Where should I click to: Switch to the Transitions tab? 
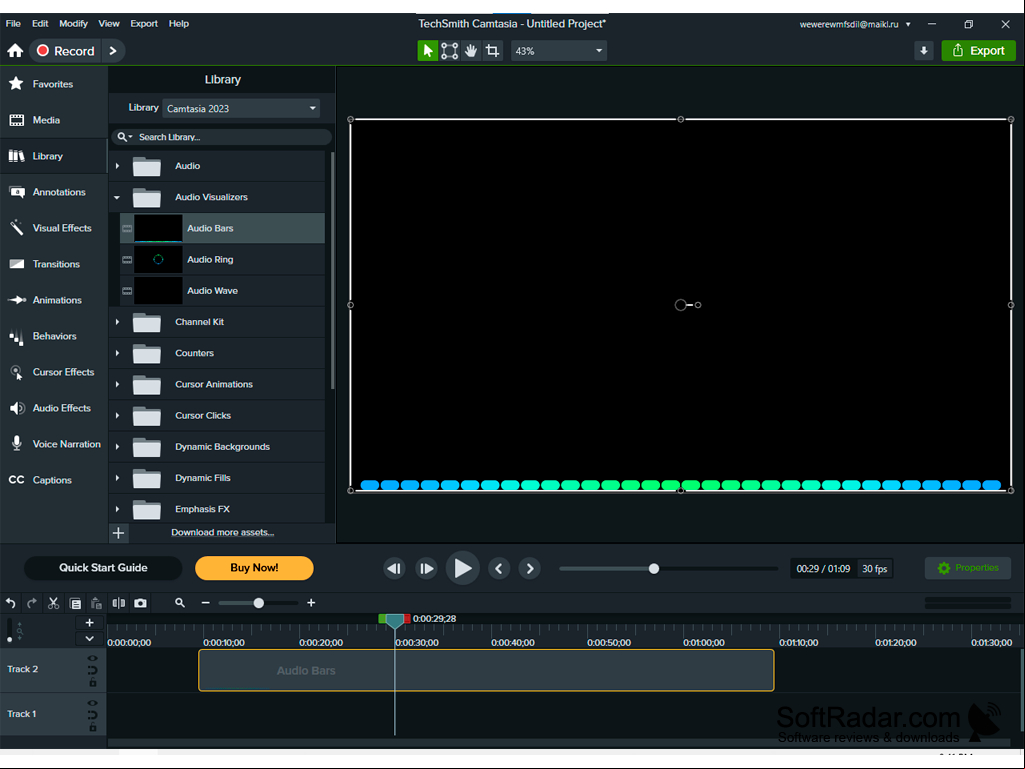click(x=54, y=264)
